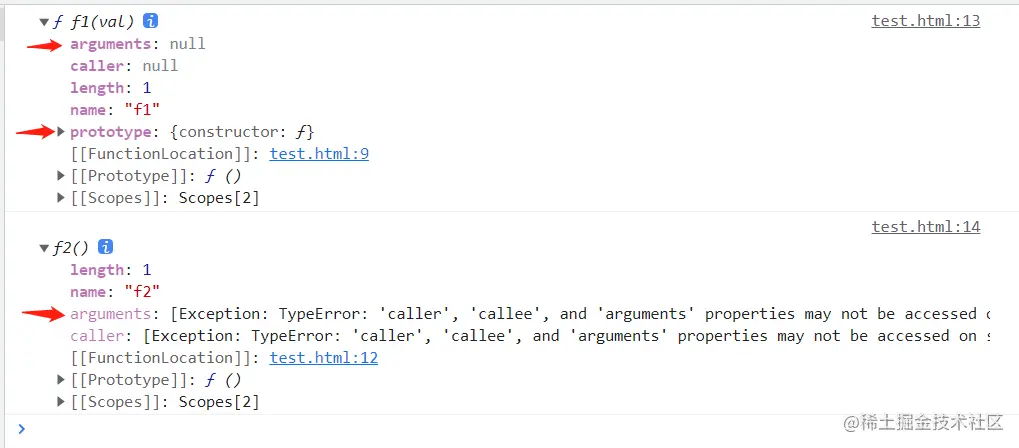Open the test.html:13 source link
This screenshot has width=1019, height=448.
tap(925, 21)
